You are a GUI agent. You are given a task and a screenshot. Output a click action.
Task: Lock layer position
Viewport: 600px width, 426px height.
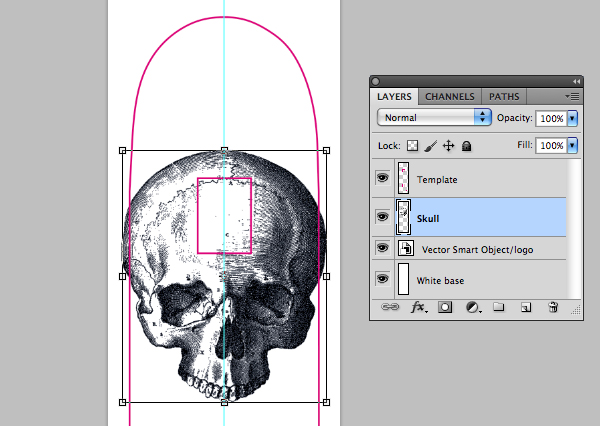(448, 146)
